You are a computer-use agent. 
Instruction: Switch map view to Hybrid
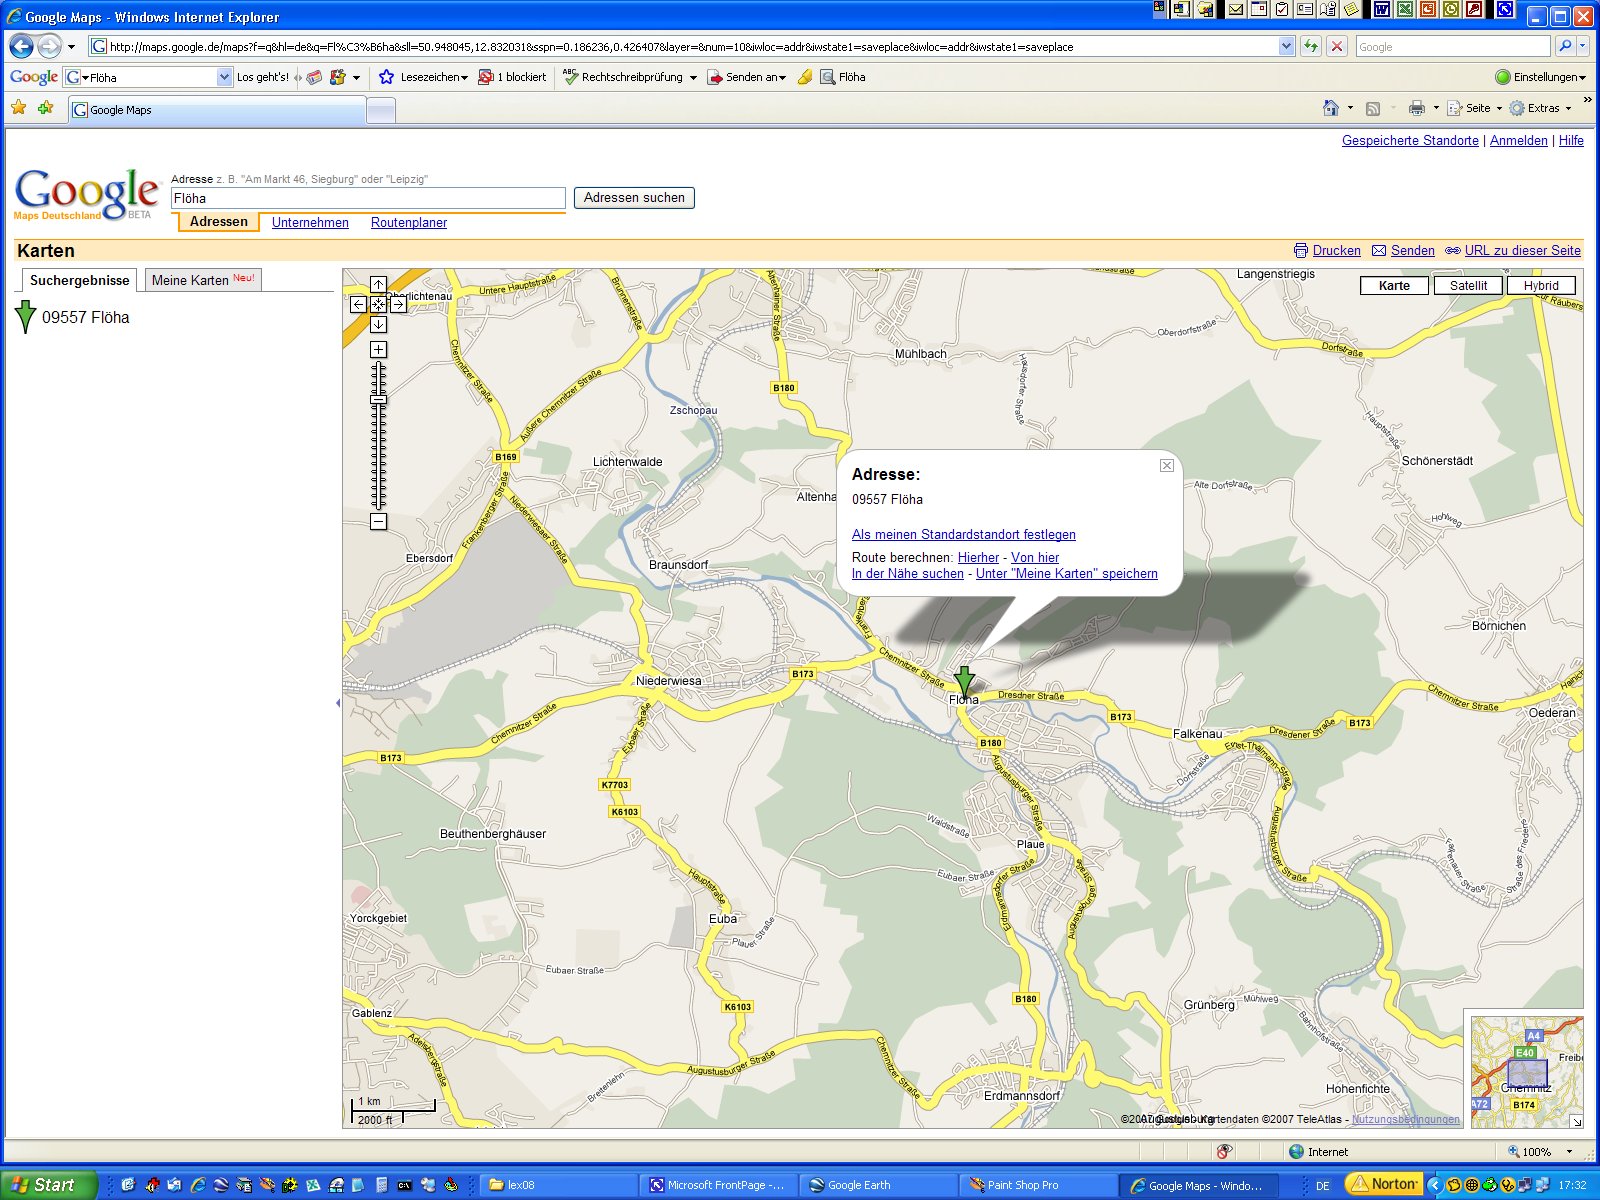(x=1541, y=286)
